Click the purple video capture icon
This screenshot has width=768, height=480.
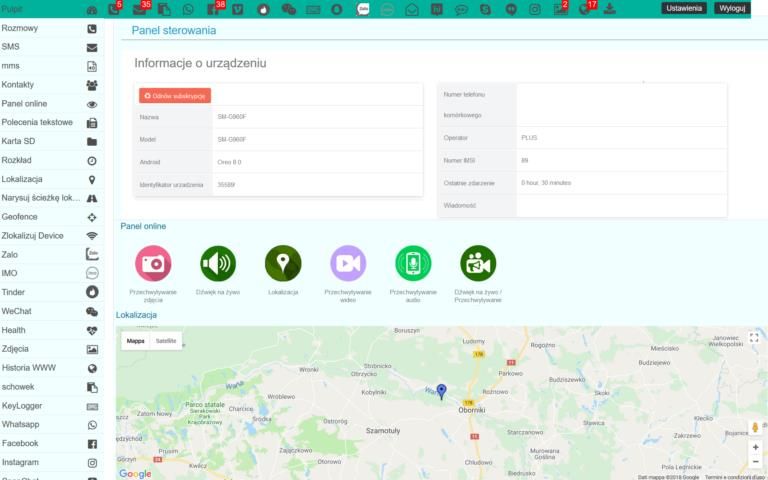[348, 264]
